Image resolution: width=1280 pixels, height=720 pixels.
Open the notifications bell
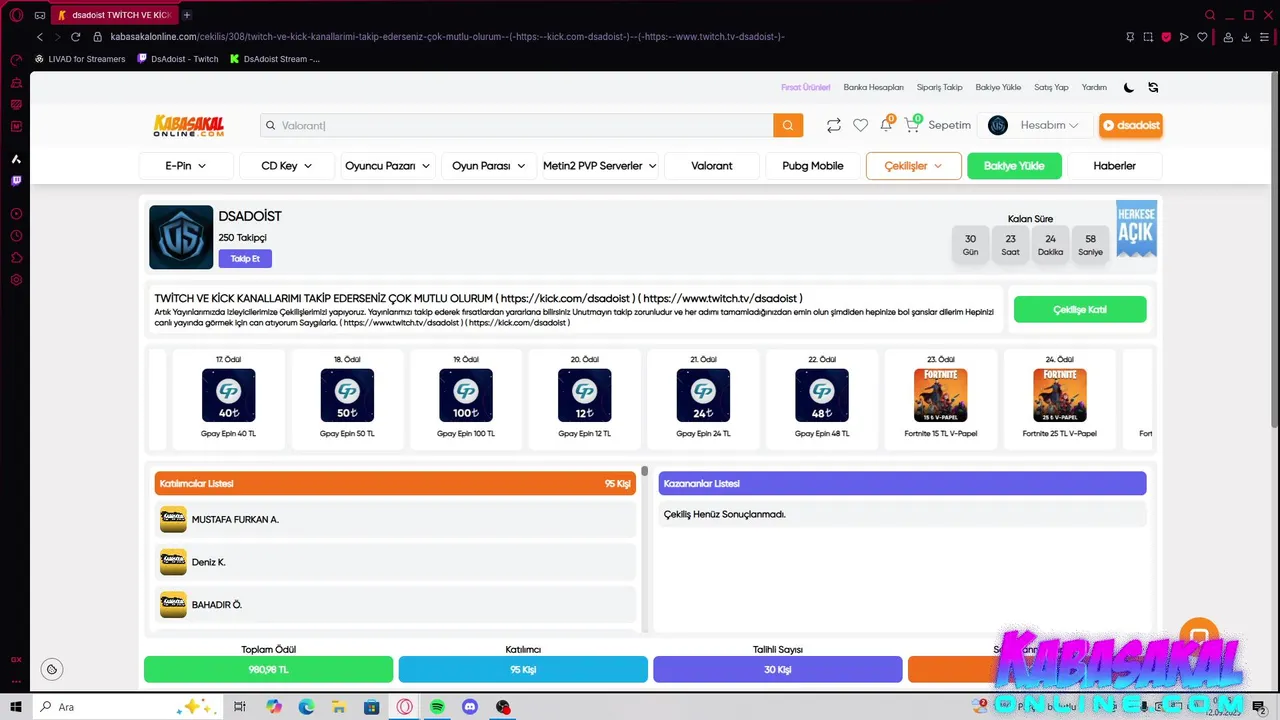coord(886,125)
